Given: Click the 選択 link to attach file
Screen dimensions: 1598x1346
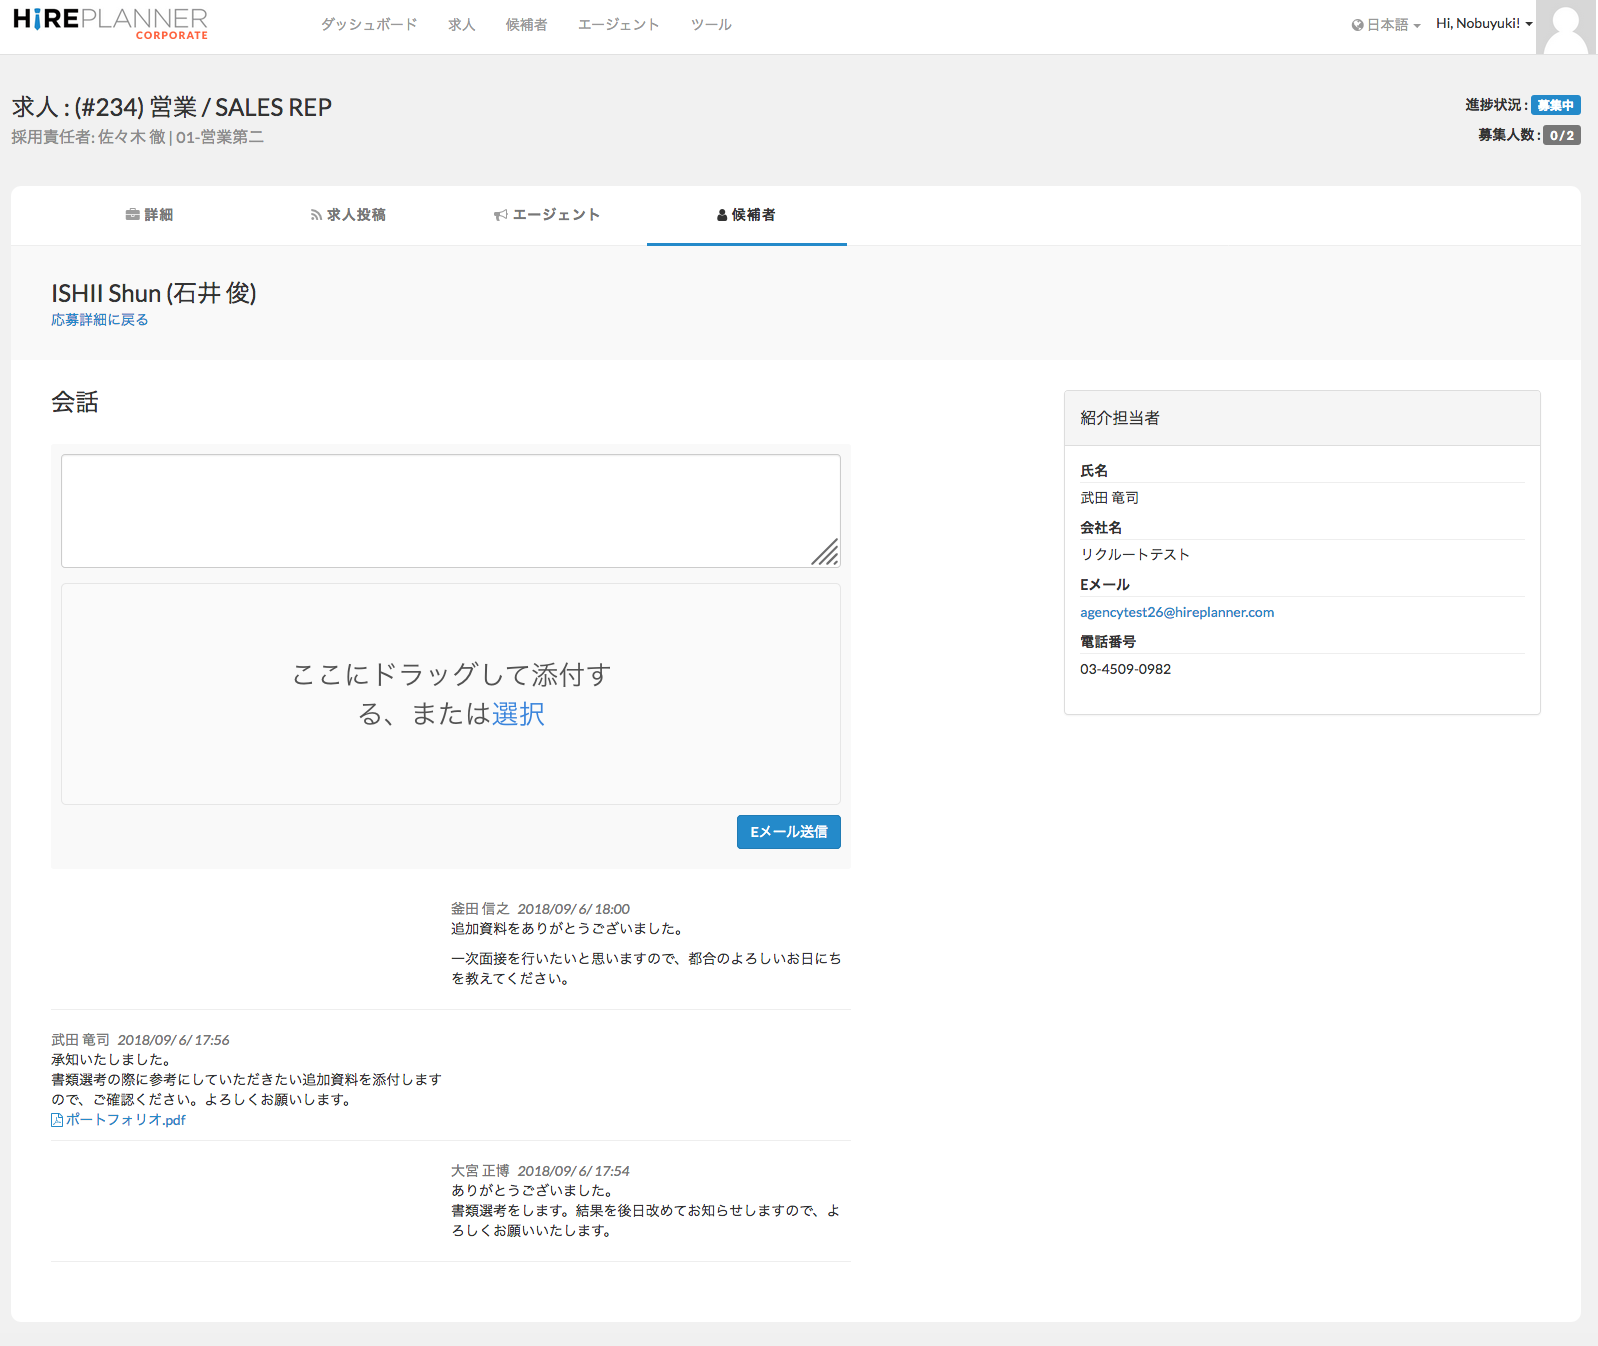Looking at the screenshot, I should tap(518, 714).
